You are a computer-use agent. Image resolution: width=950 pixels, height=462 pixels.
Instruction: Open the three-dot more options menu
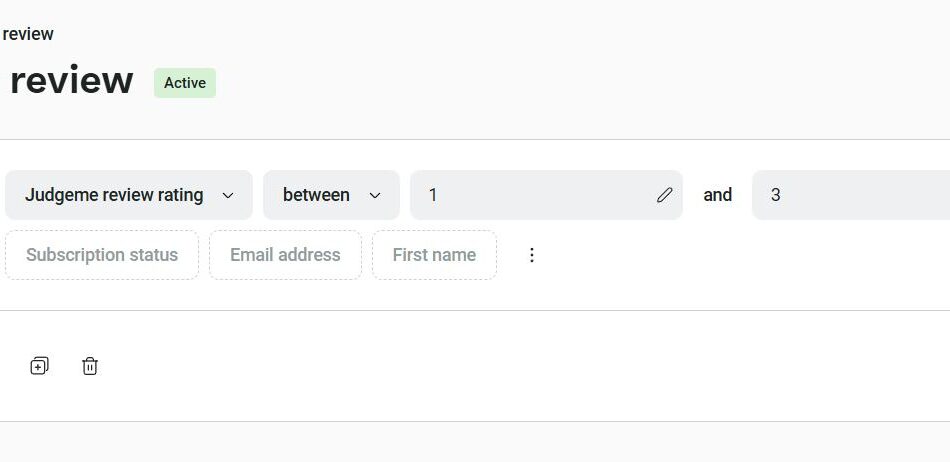click(x=532, y=255)
